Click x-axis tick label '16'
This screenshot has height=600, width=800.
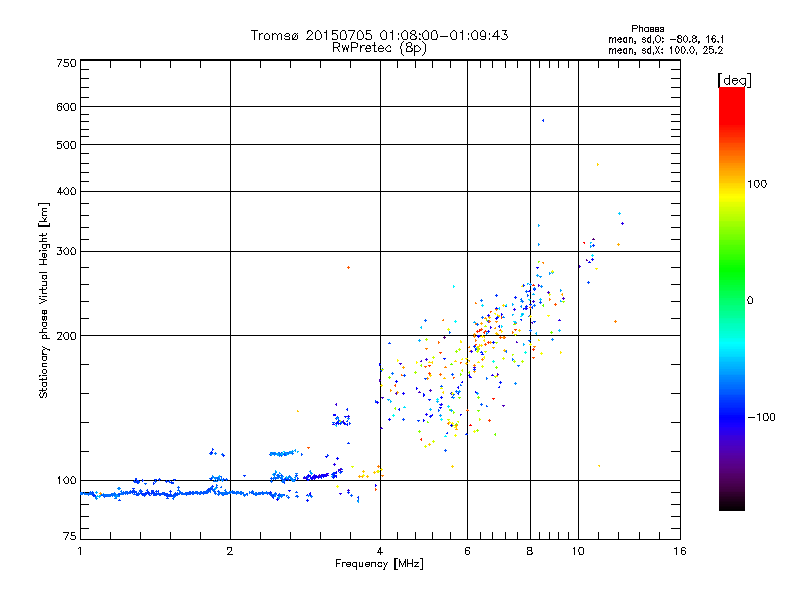pyautogui.click(x=680, y=551)
